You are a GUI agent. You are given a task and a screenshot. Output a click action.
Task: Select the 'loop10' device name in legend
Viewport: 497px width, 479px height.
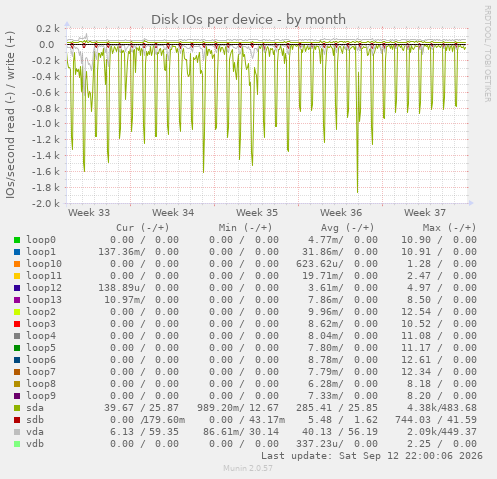44,264
